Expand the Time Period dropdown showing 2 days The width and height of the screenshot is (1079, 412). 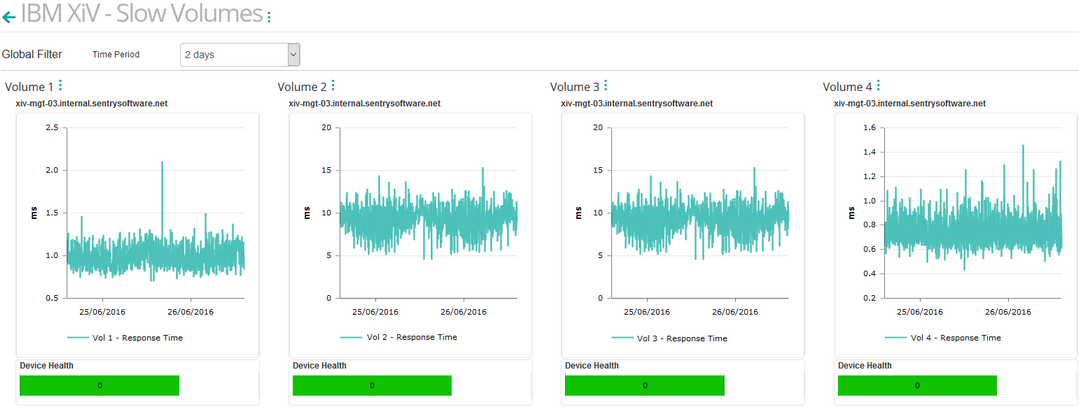pos(239,55)
